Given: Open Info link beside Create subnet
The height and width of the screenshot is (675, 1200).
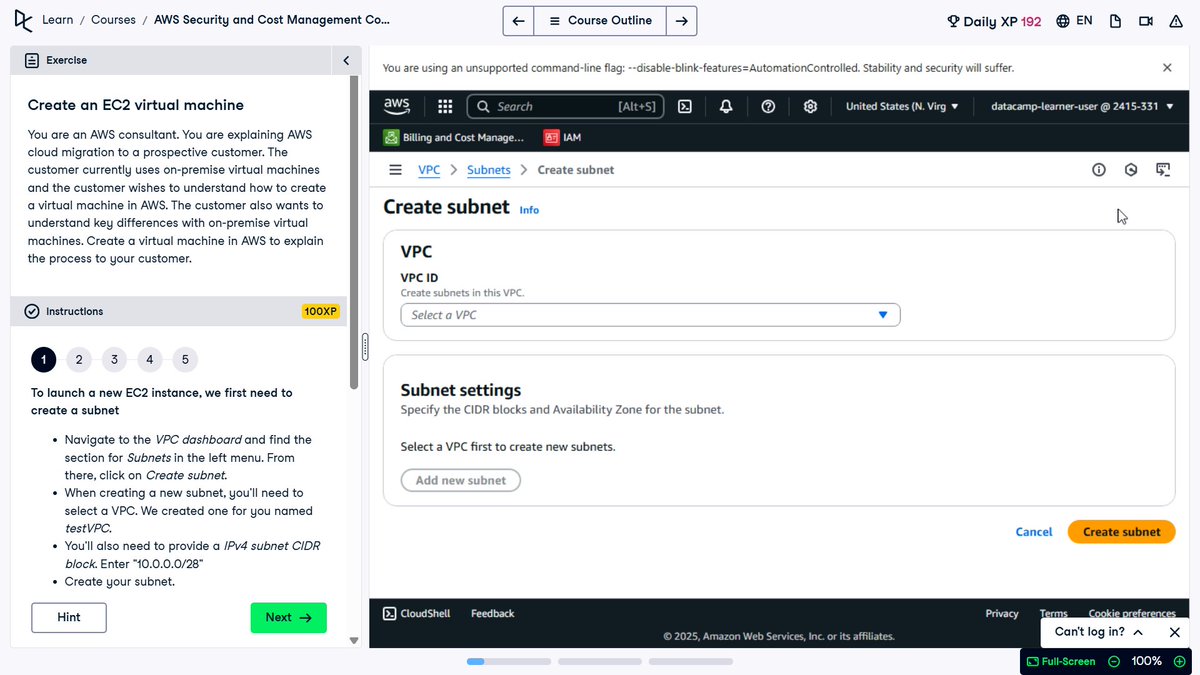Looking at the screenshot, I should 529,210.
